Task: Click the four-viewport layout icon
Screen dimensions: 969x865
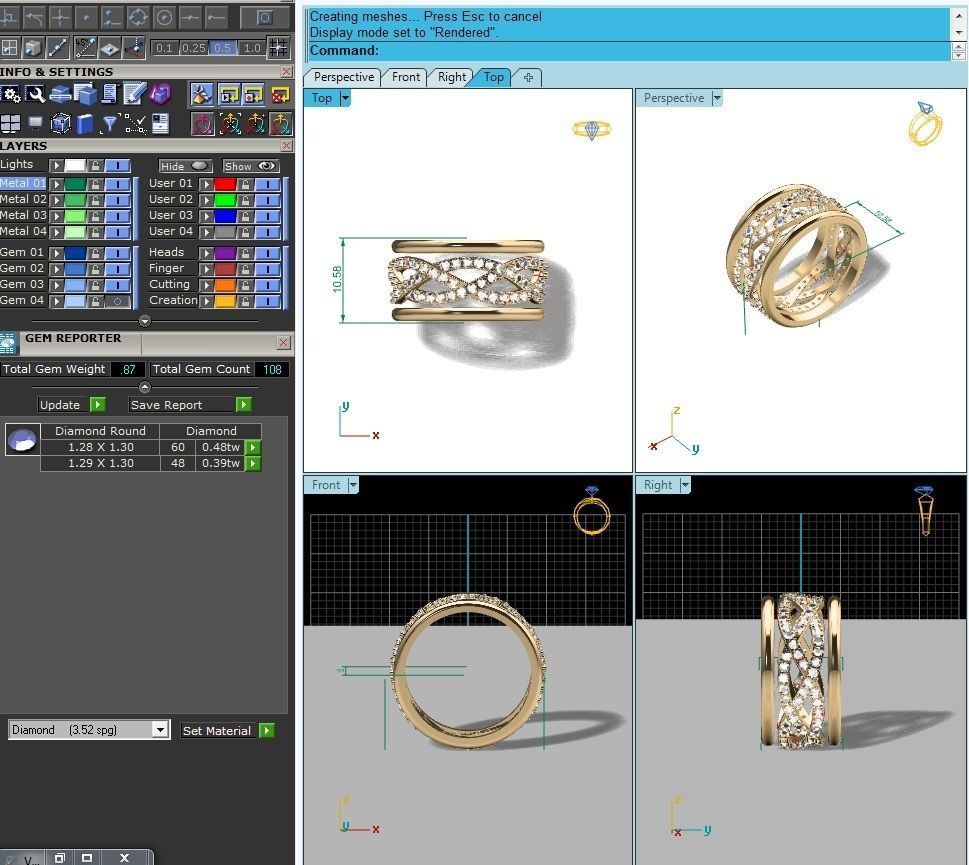Action: click(11, 124)
